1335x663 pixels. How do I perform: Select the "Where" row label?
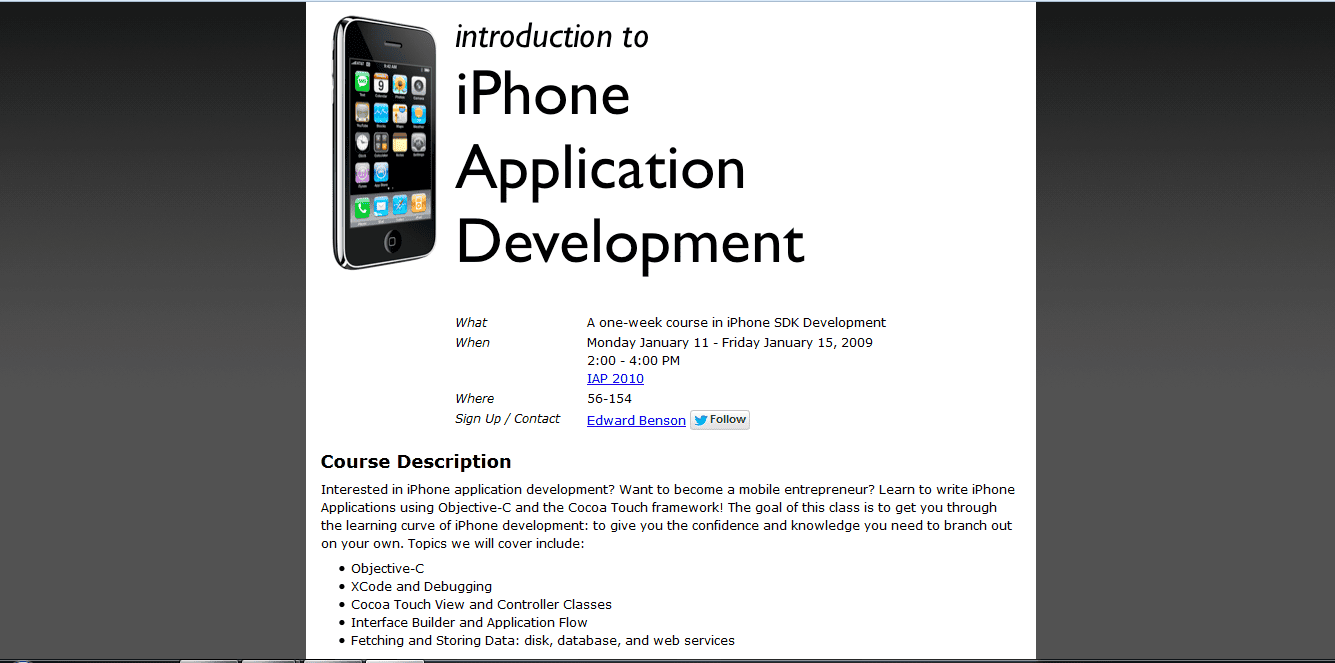474,399
